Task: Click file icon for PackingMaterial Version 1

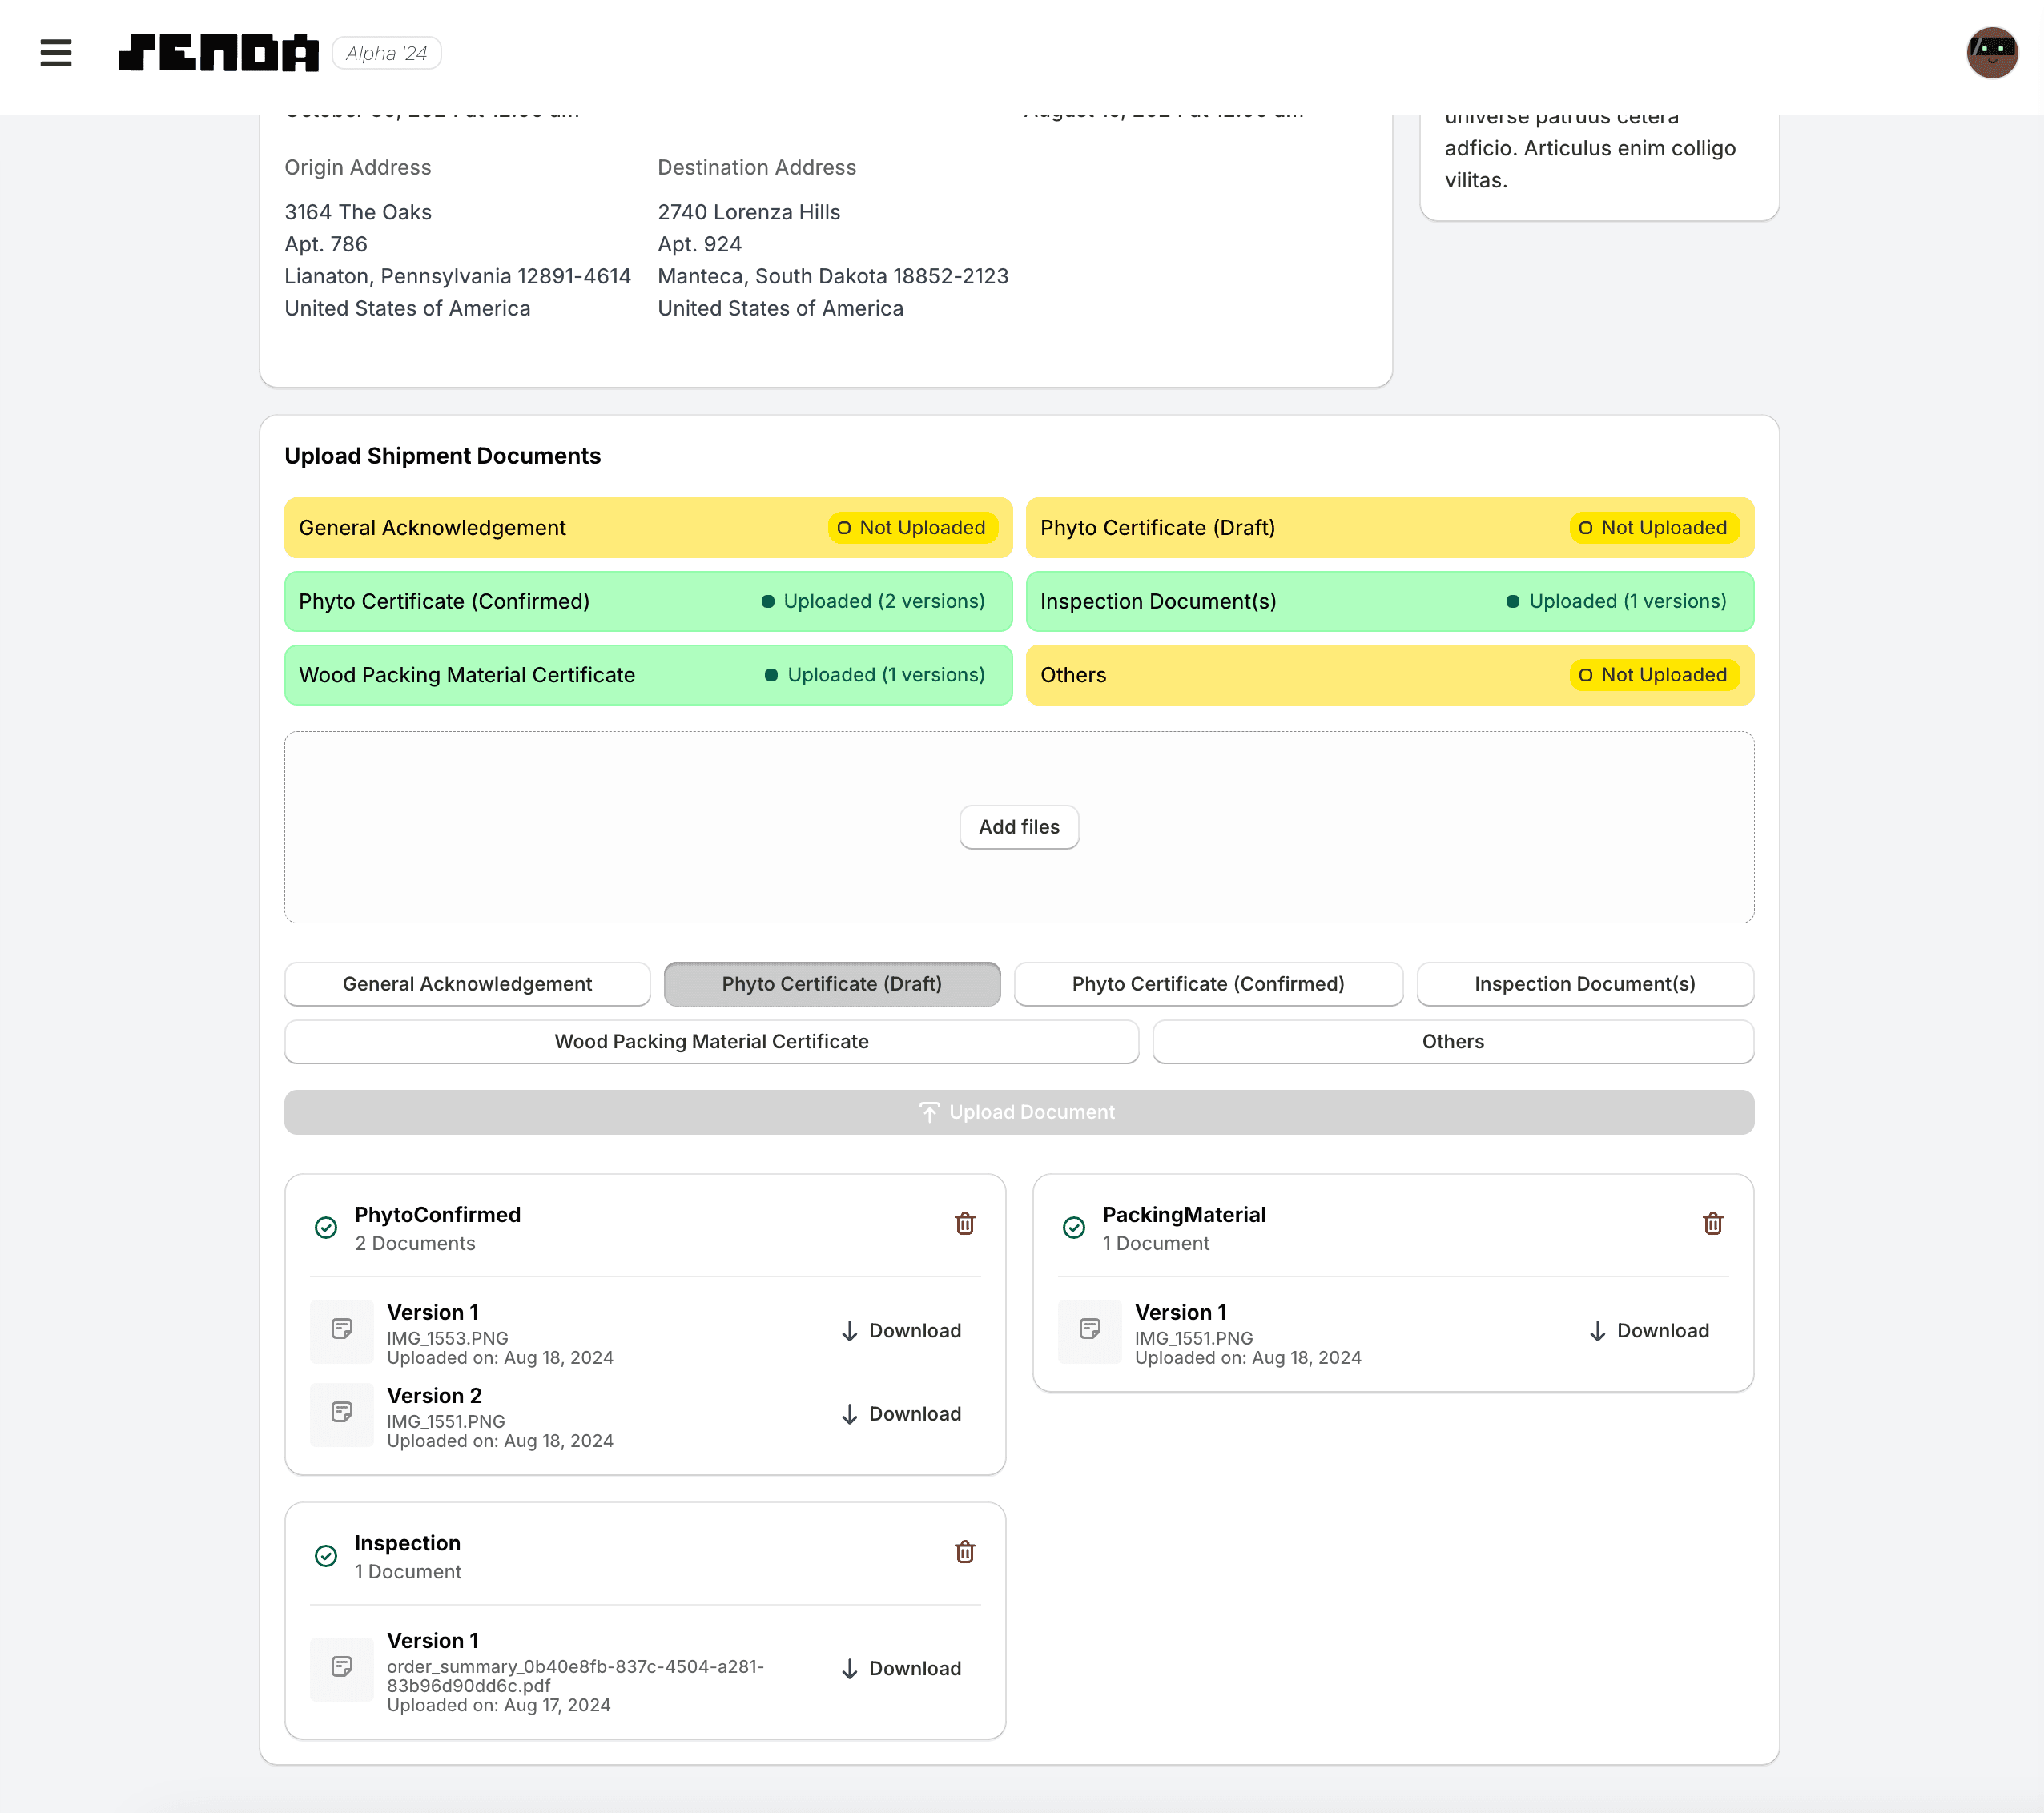Action: (x=1090, y=1329)
